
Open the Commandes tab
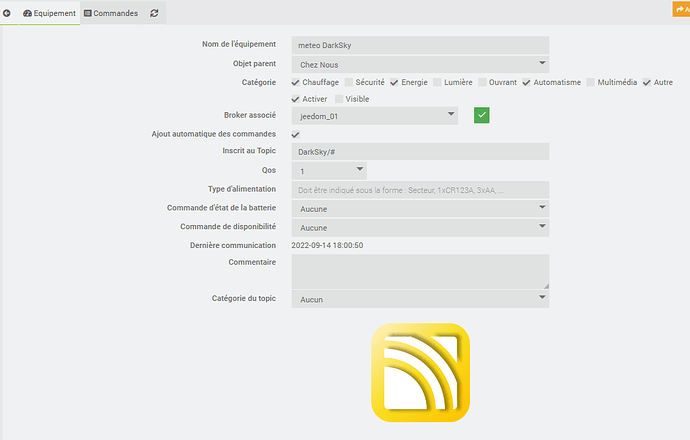point(110,13)
